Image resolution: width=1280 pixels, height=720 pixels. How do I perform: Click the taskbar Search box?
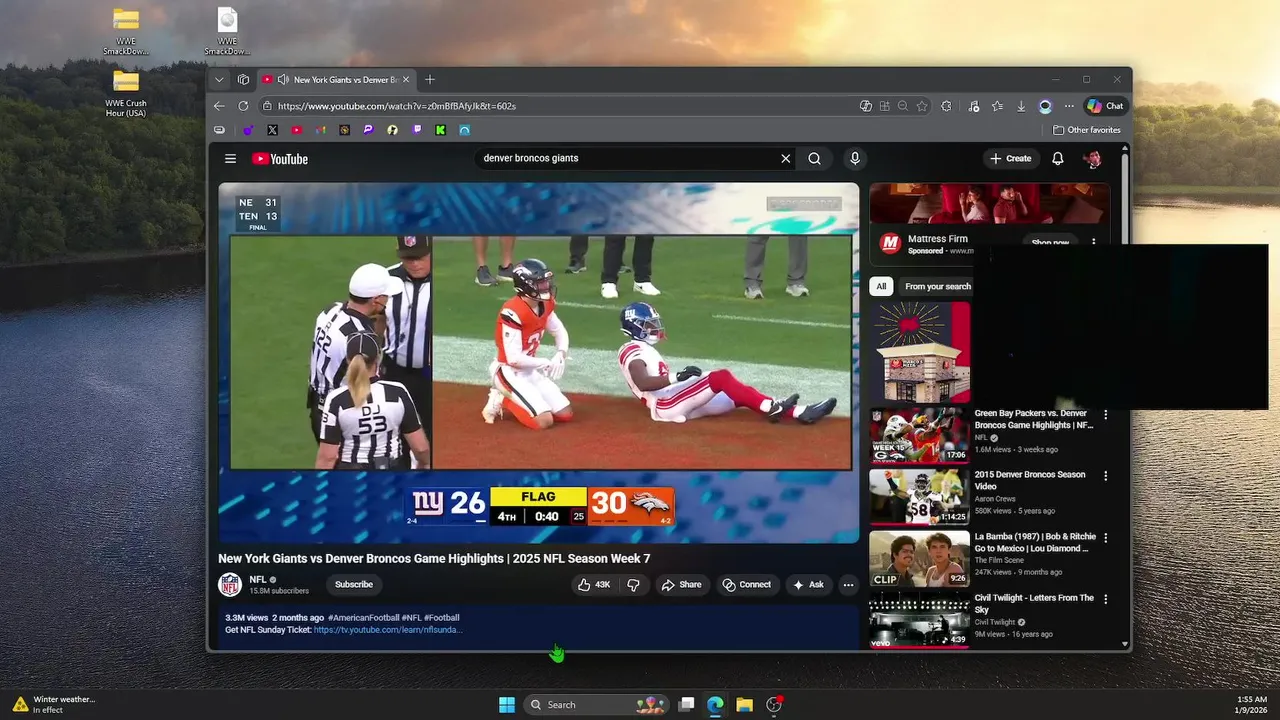coord(596,705)
